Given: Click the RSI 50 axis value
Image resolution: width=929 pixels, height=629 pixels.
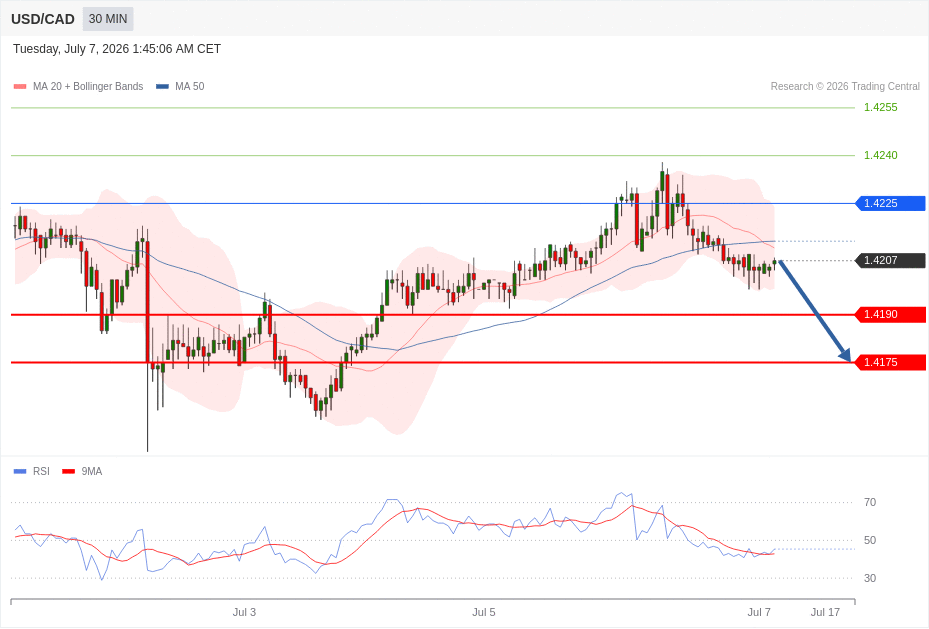Looking at the screenshot, I should [870, 540].
